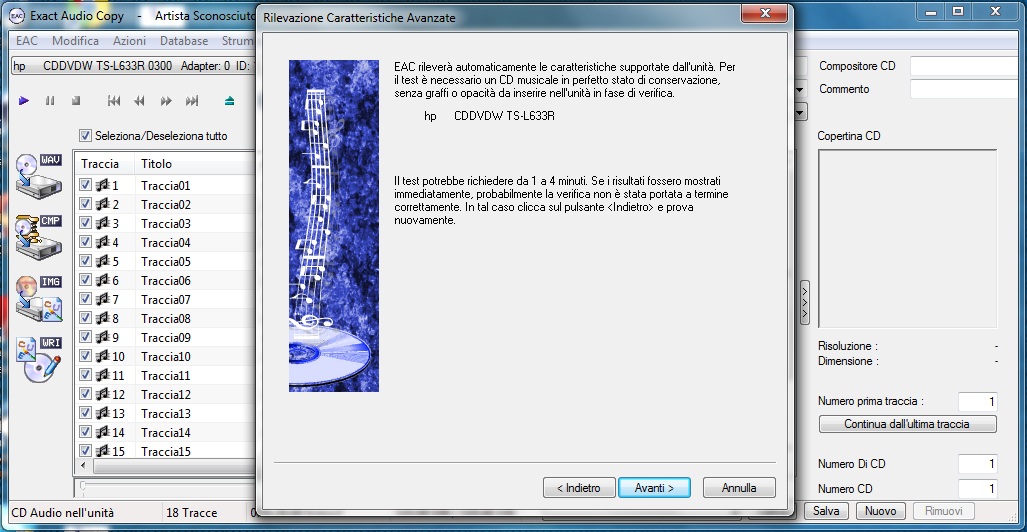This screenshot has height=532, width=1027.
Task: Open the Database menu
Action: (184, 41)
